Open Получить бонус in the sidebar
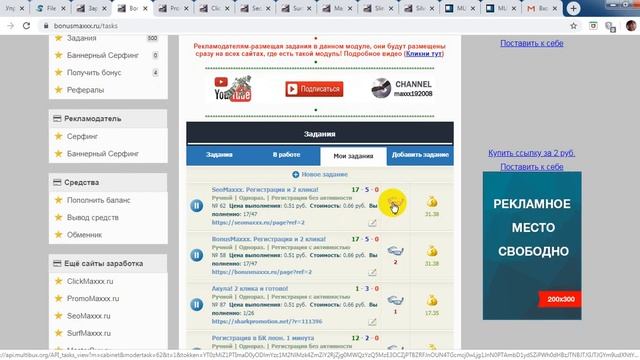The width and height of the screenshot is (640, 360). click(x=94, y=73)
